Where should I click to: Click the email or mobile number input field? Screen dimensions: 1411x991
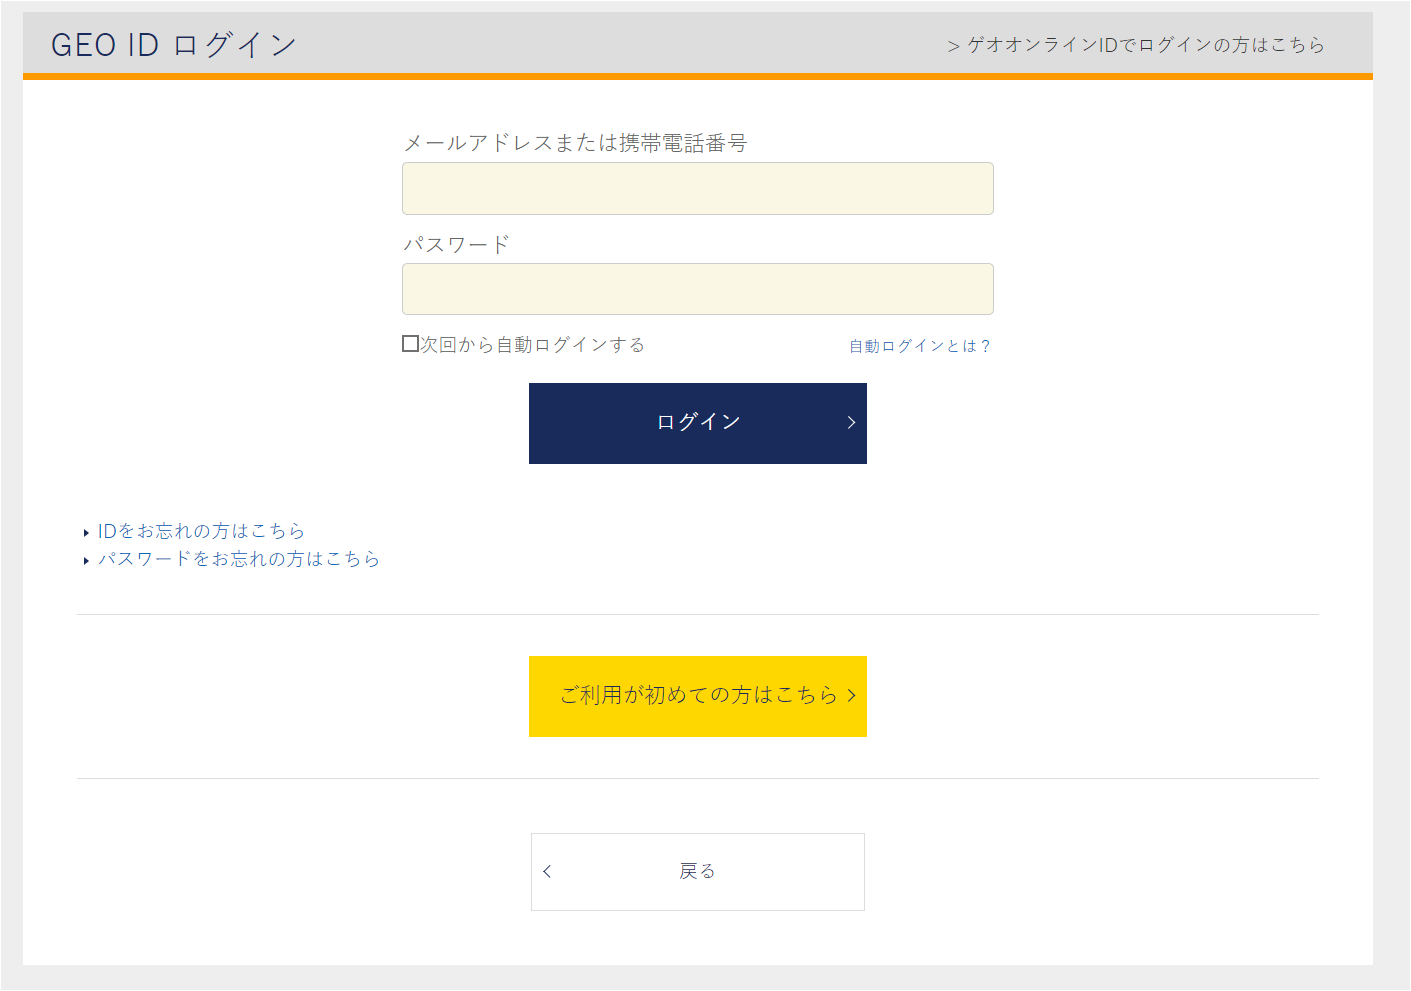tap(697, 188)
